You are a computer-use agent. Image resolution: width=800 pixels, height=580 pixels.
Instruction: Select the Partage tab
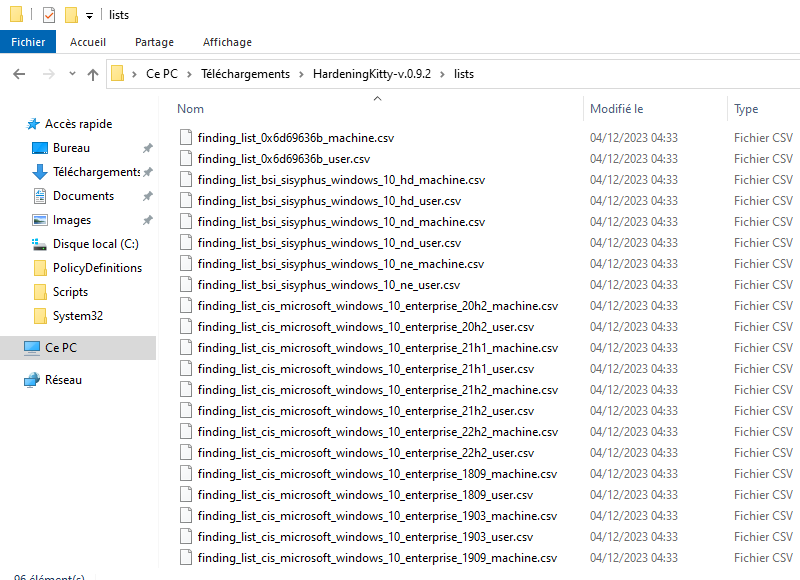[154, 42]
